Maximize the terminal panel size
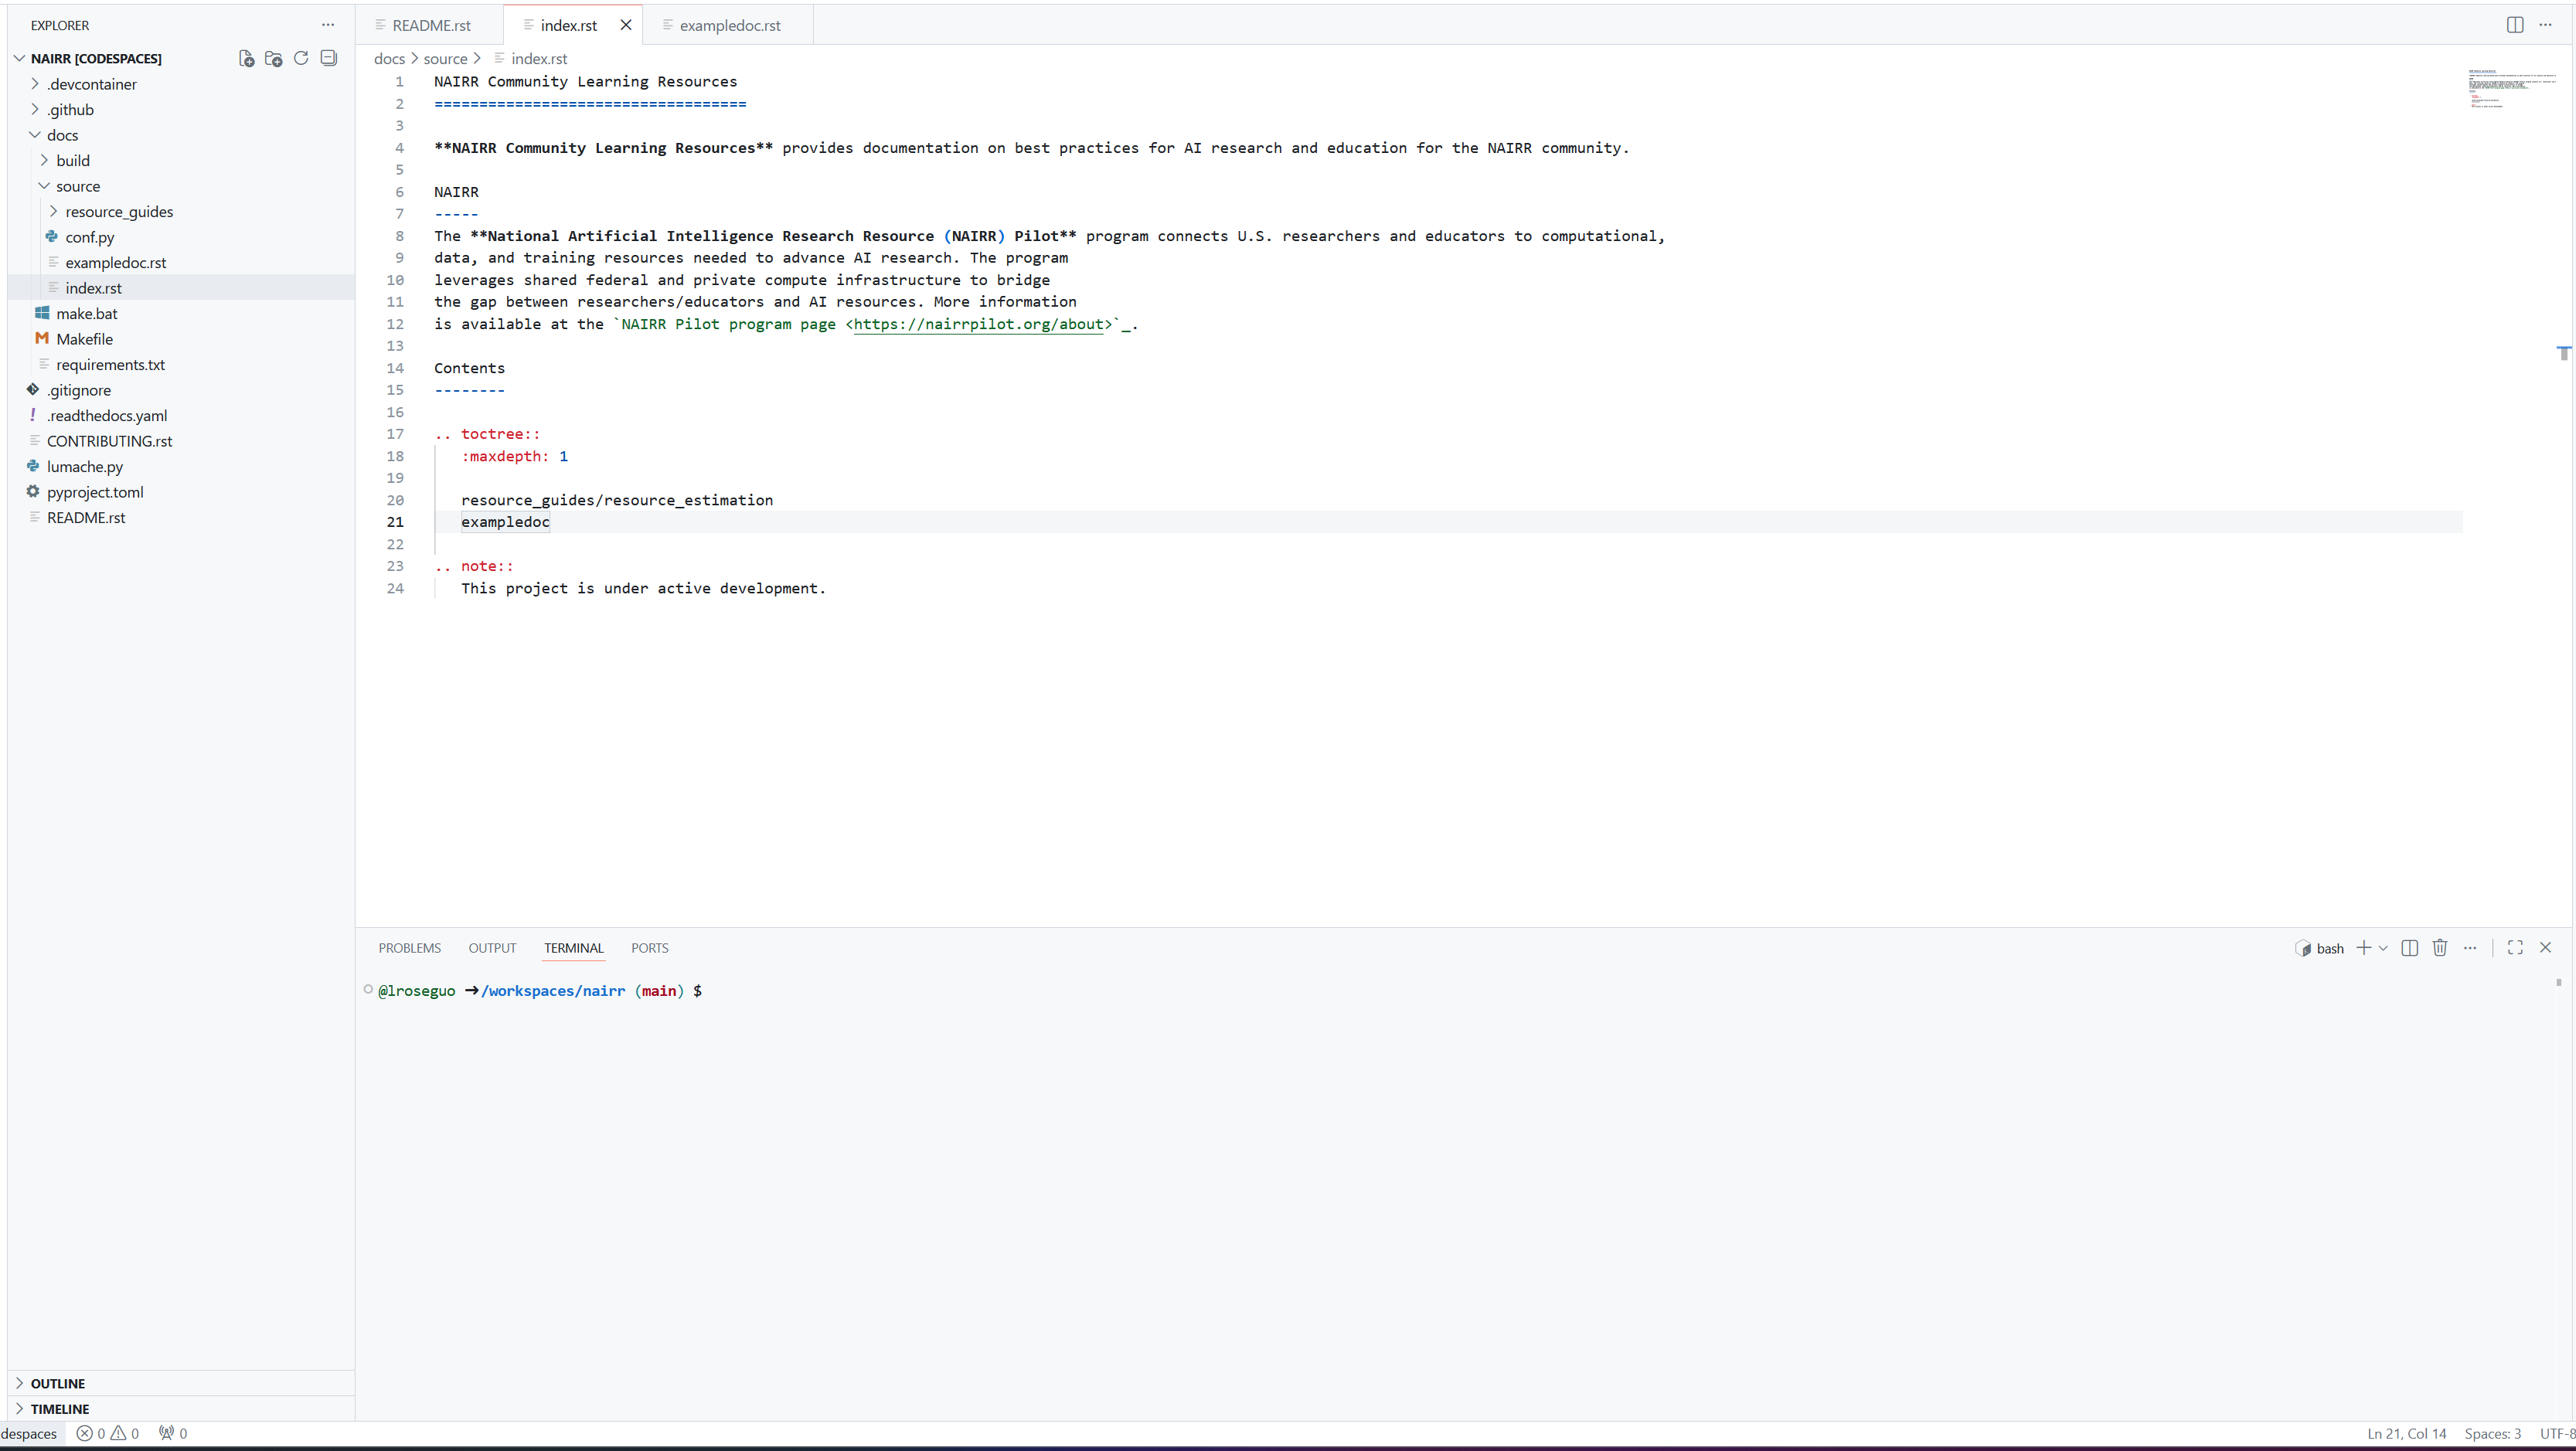2576x1451 pixels. 2515,948
